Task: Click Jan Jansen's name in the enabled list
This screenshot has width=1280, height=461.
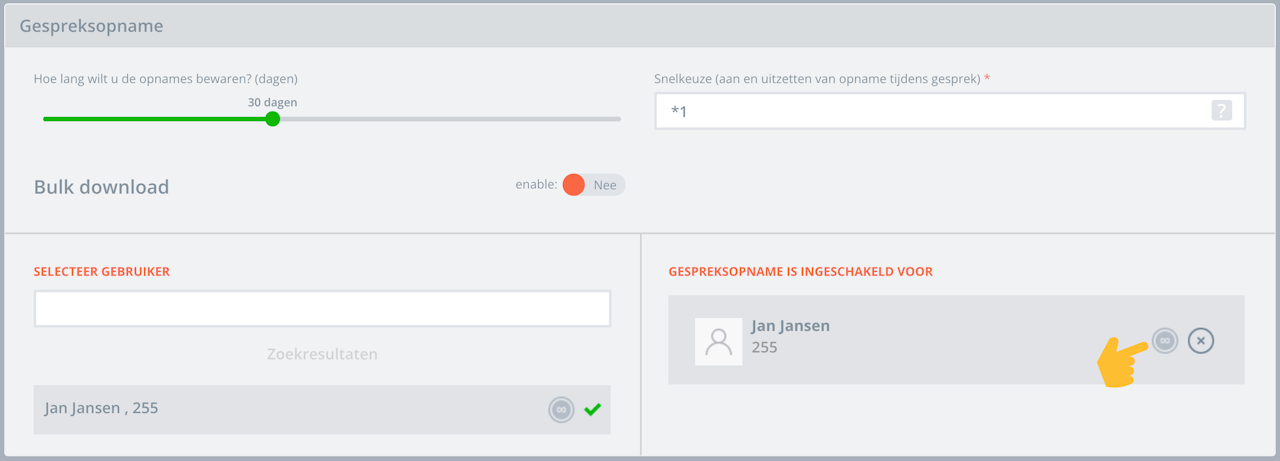Action: point(790,326)
